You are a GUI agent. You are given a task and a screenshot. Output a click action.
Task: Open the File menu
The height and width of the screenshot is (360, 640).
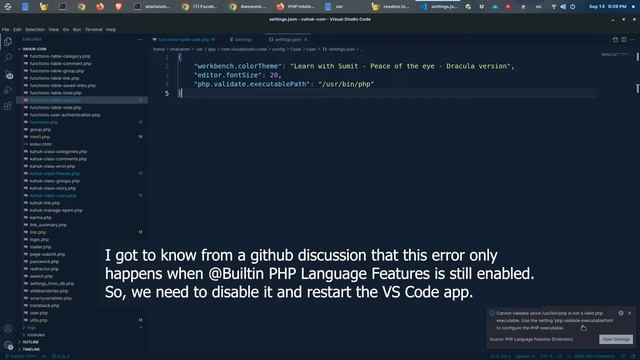(5, 30)
